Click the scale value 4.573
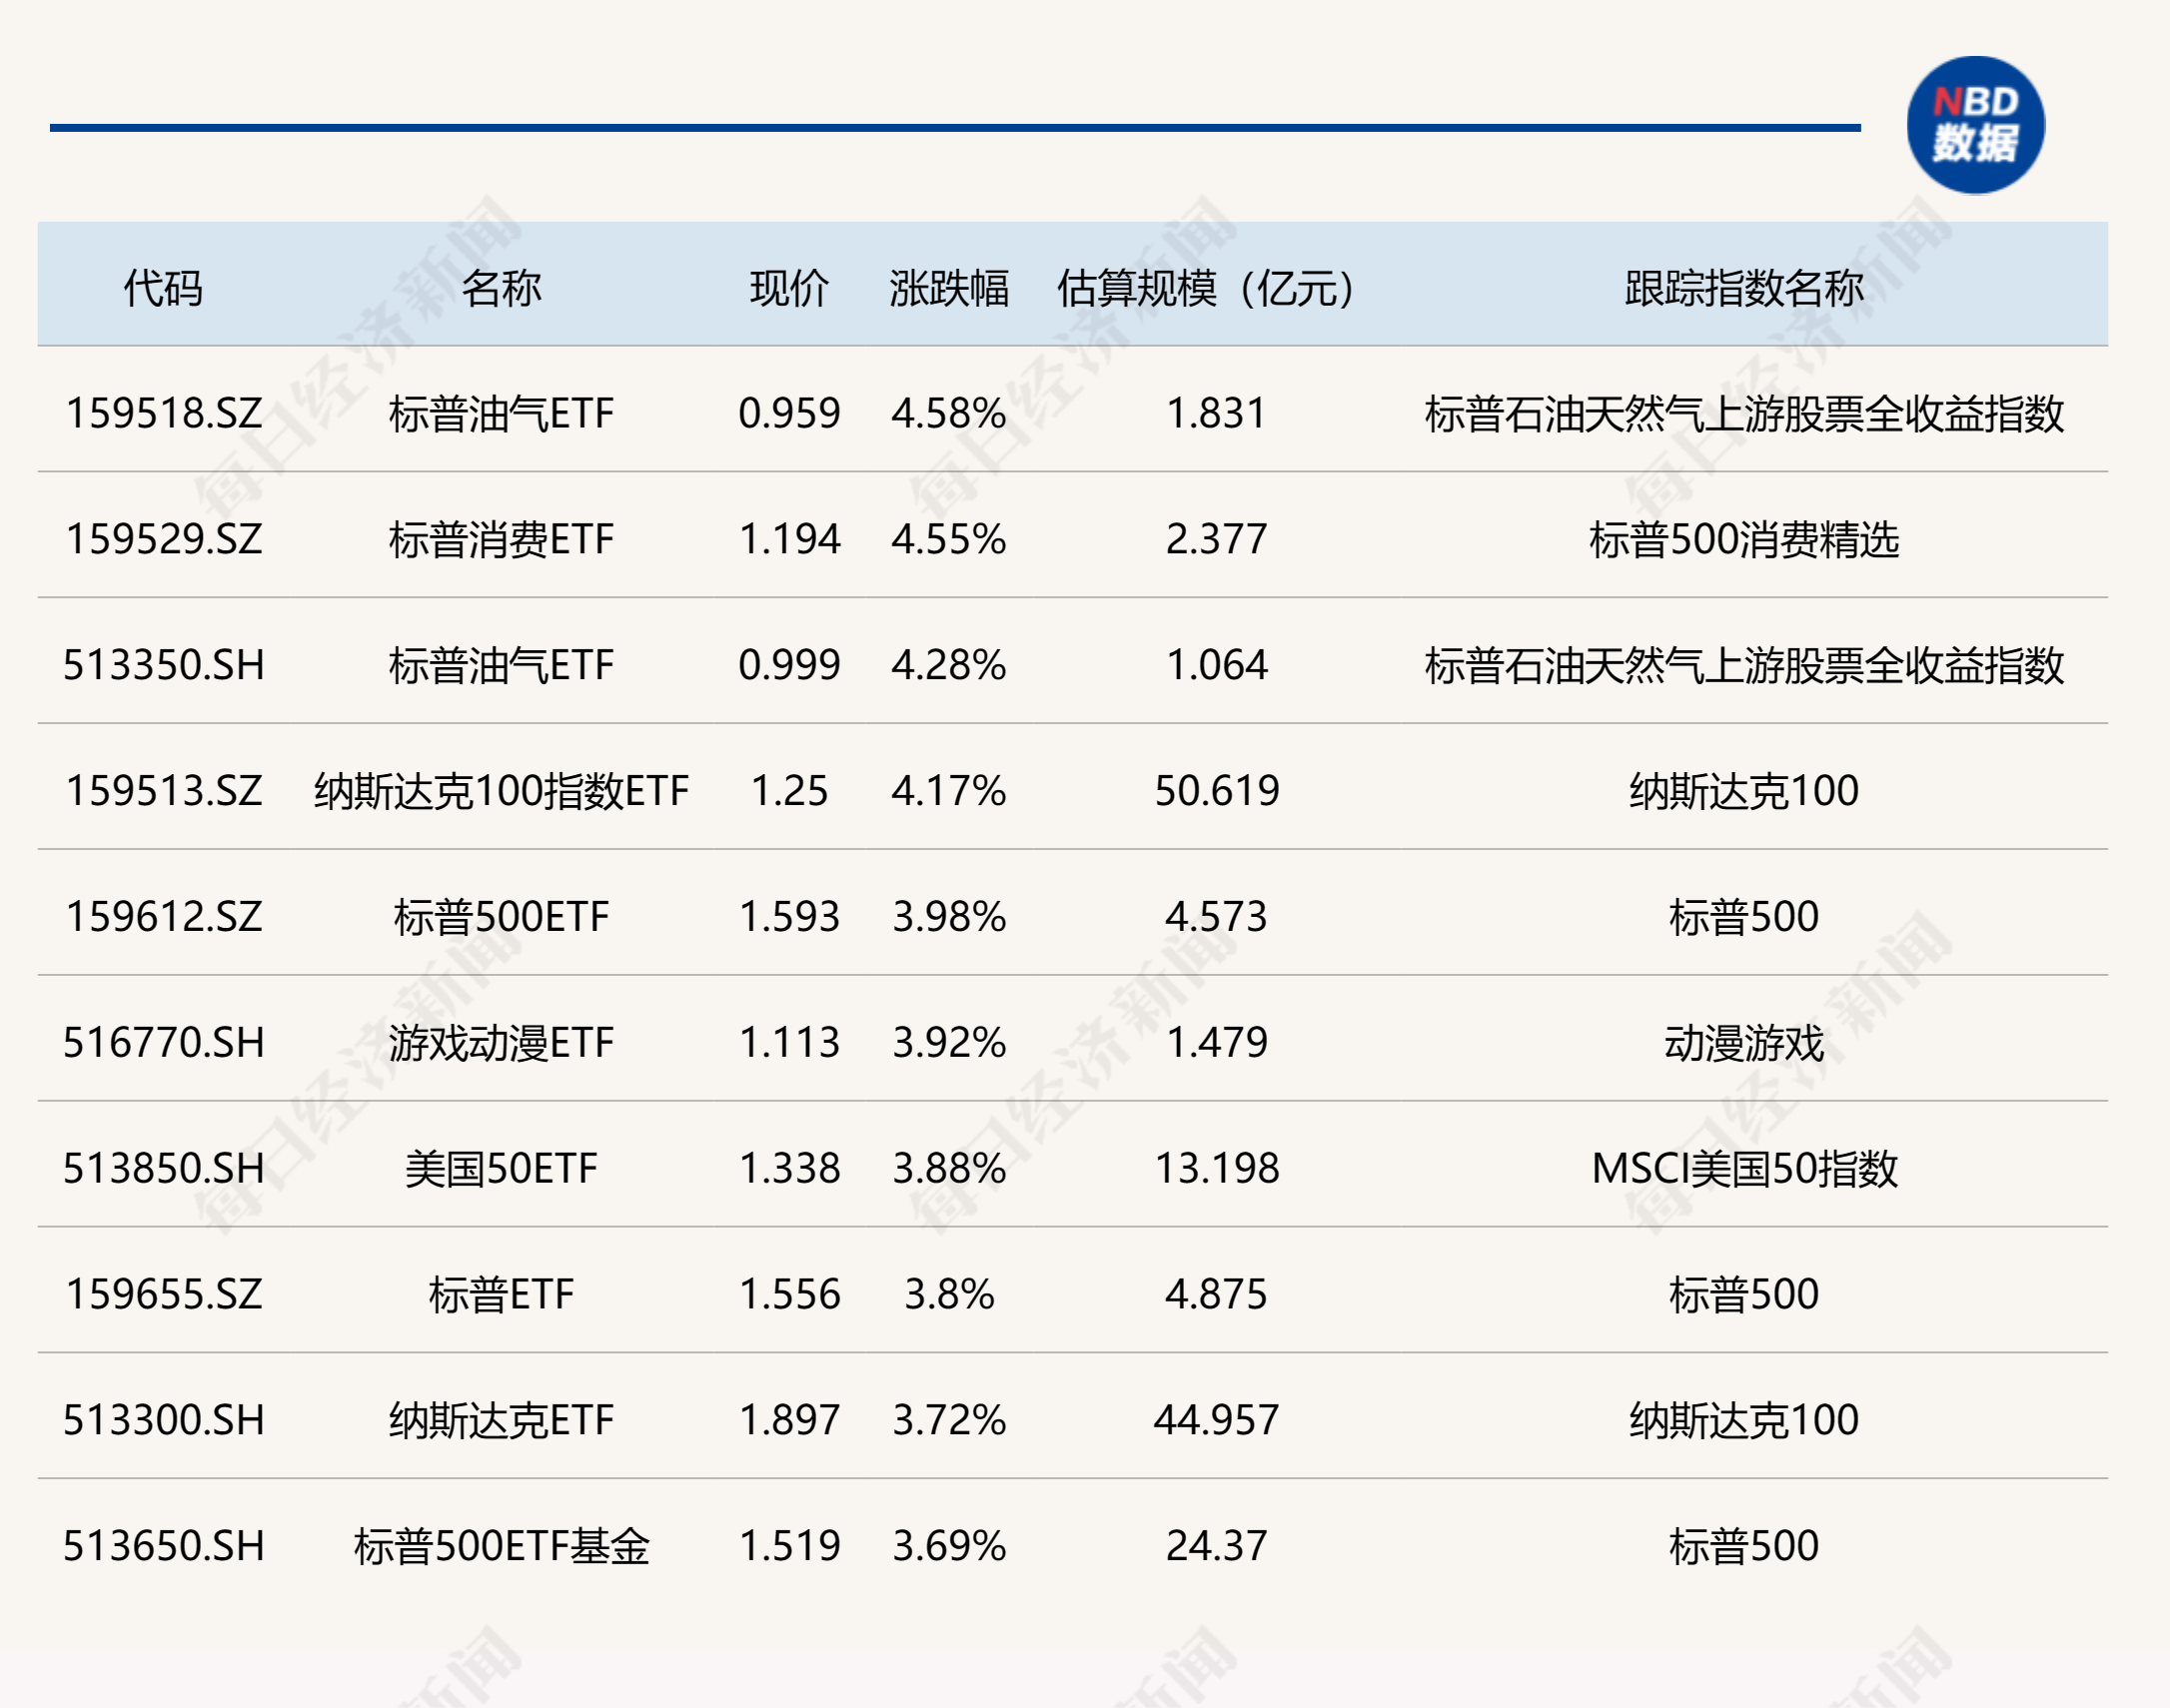This screenshot has height=1708, width=2170. point(1216,917)
